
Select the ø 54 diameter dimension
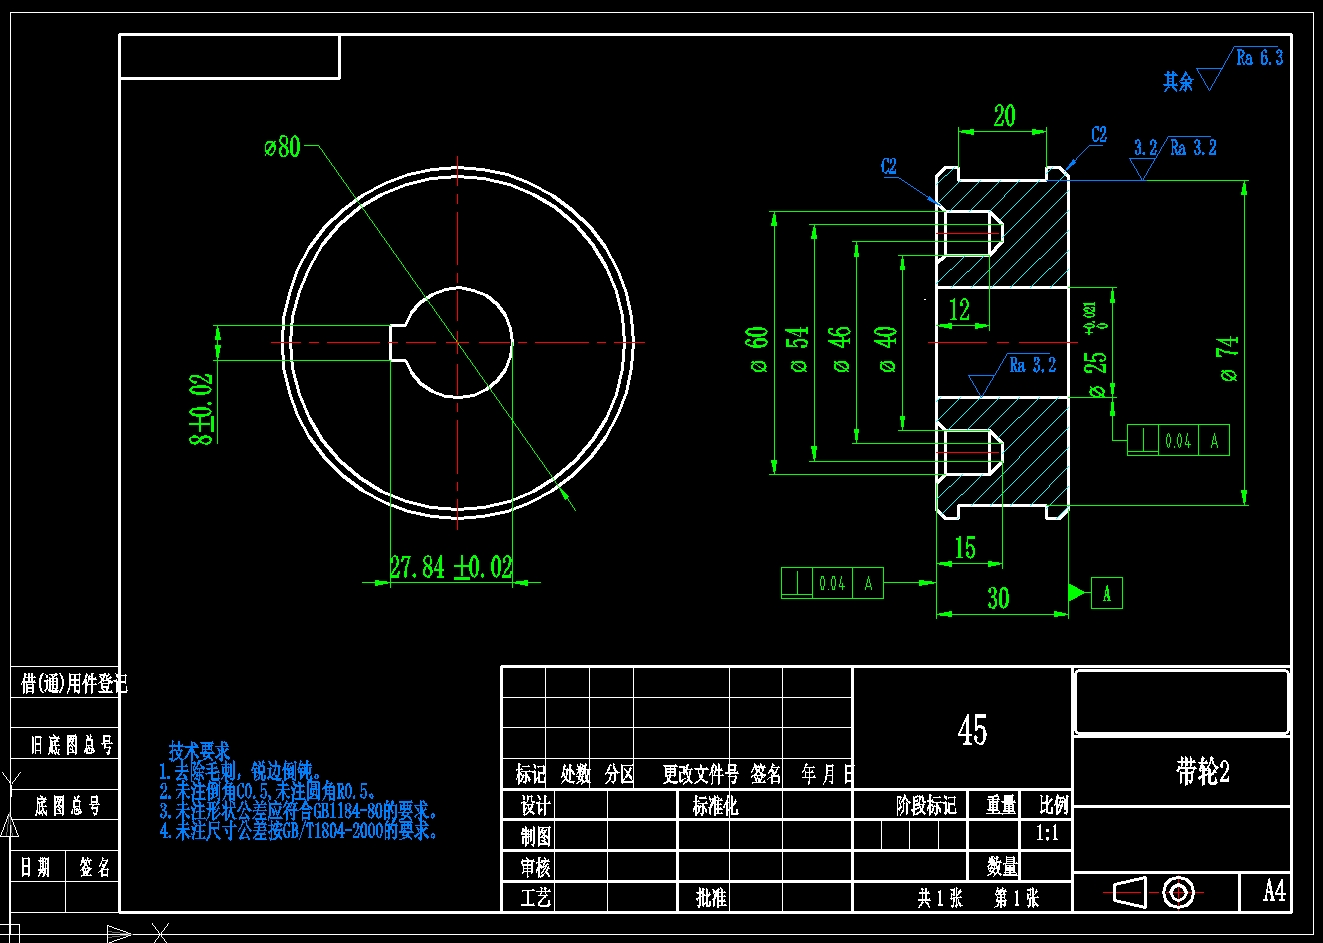798,349
